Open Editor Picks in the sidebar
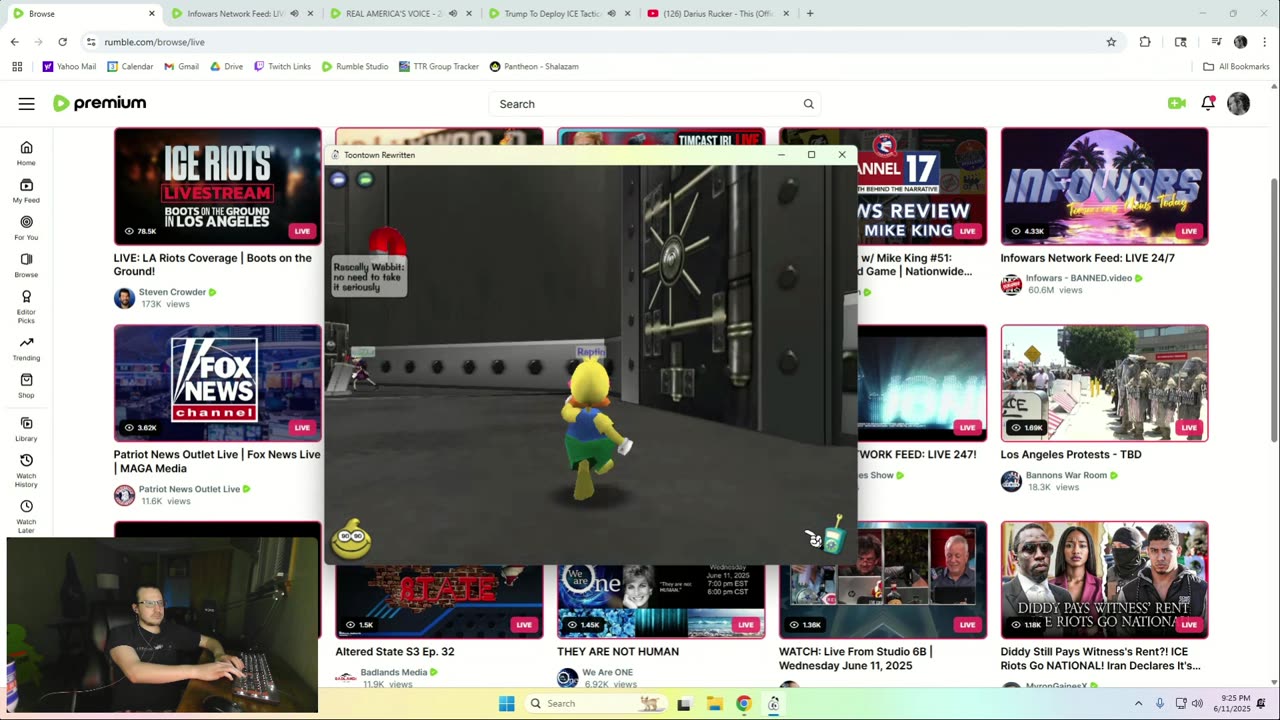1280x720 pixels. (x=26, y=306)
